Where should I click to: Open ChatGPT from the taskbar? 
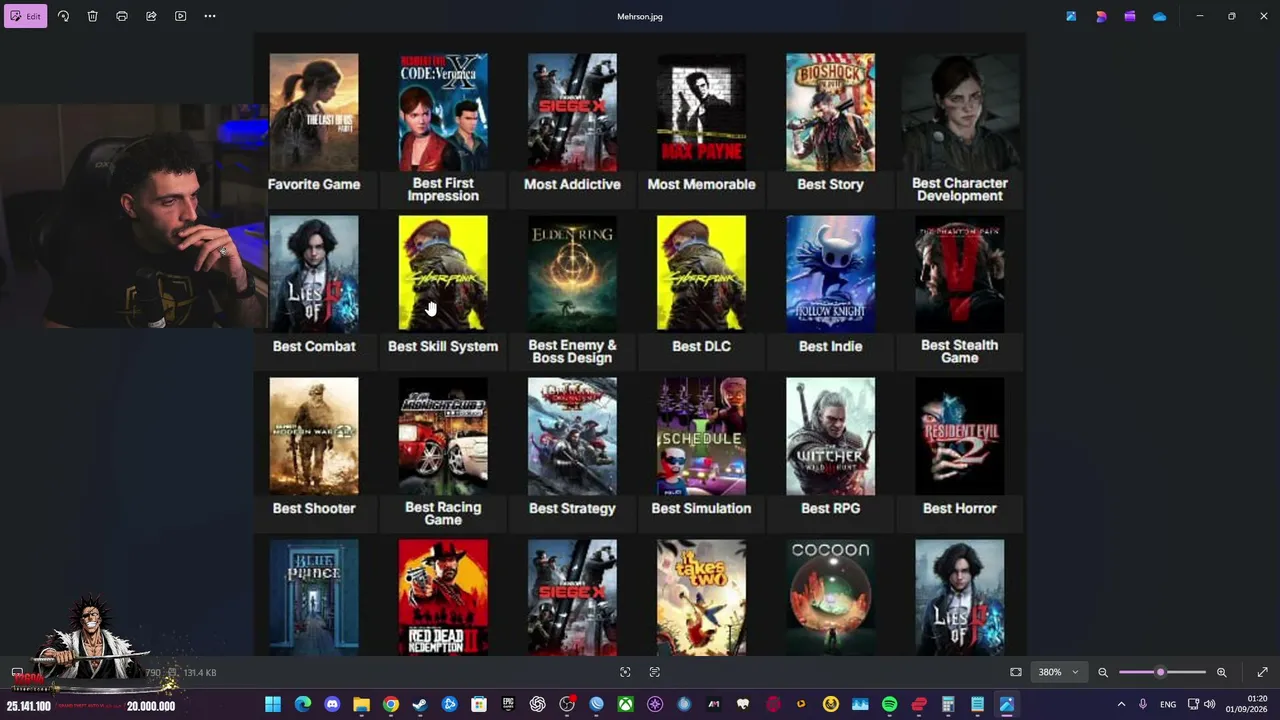tap(538, 705)
